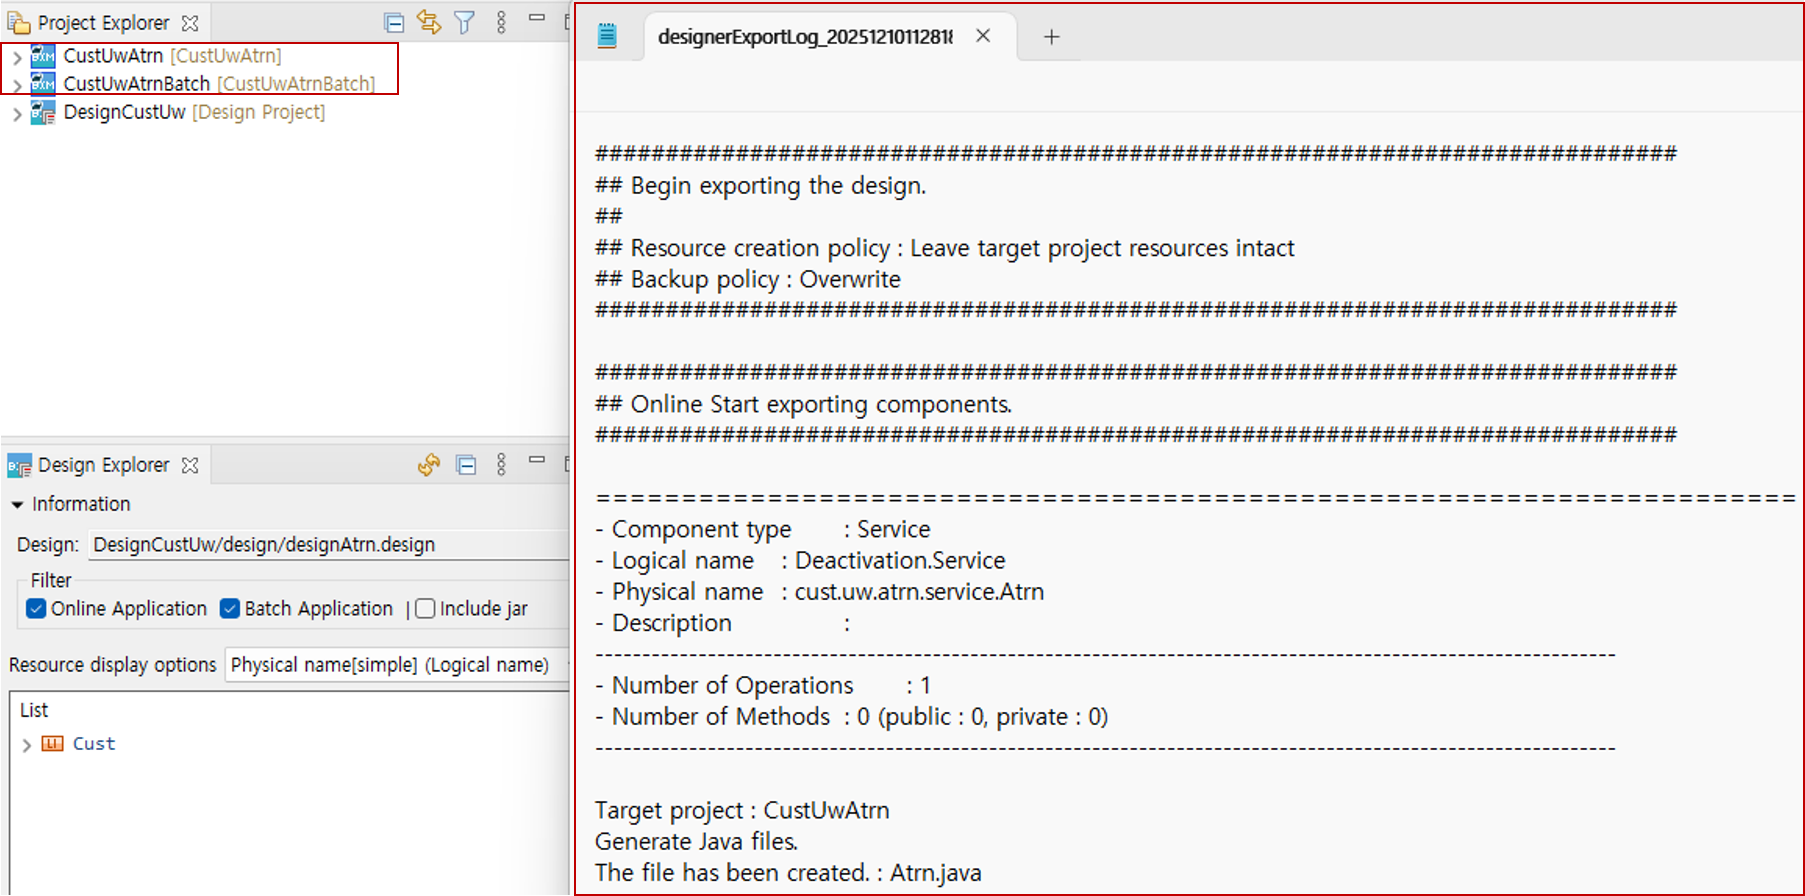Open Design Explorer view menu (three dots)
This screenshot has width=1805, height=896.
coord(501,465)
